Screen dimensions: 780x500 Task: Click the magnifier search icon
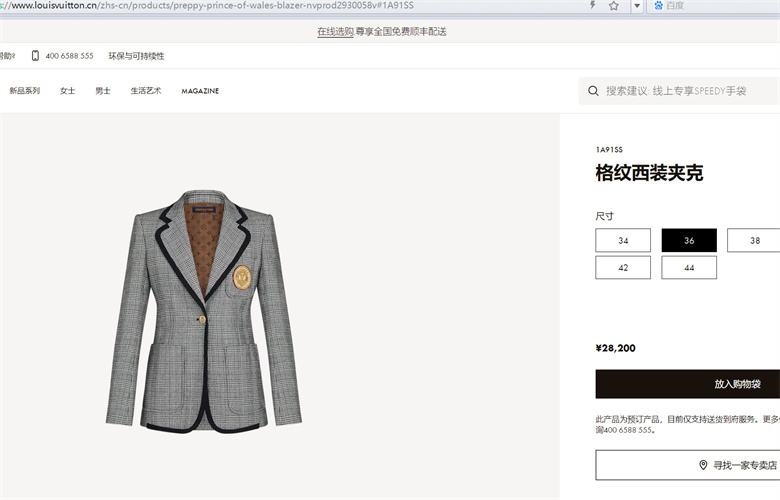click(593, 91)
